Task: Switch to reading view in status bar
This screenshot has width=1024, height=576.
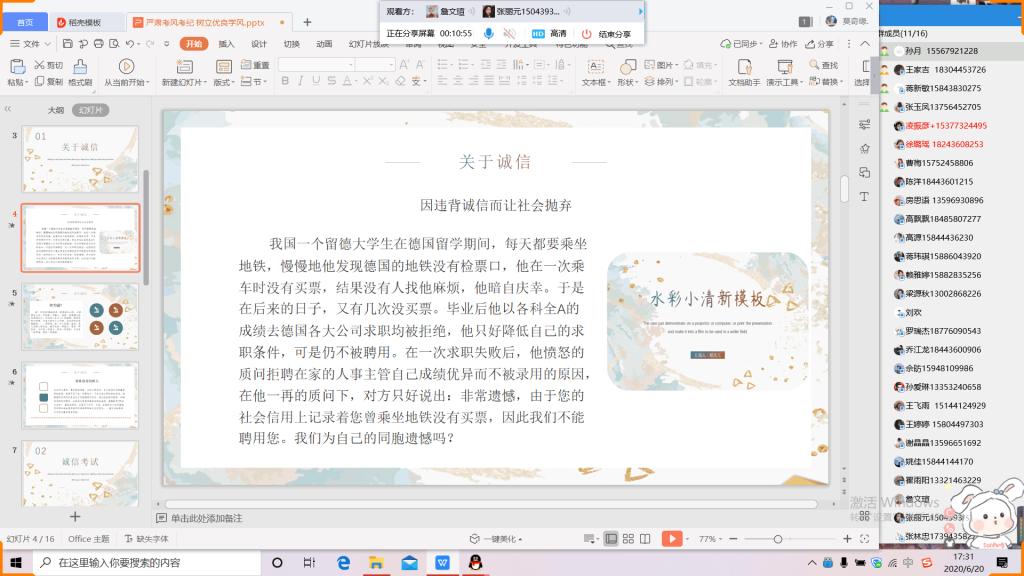Action: (x=645, y=539)
